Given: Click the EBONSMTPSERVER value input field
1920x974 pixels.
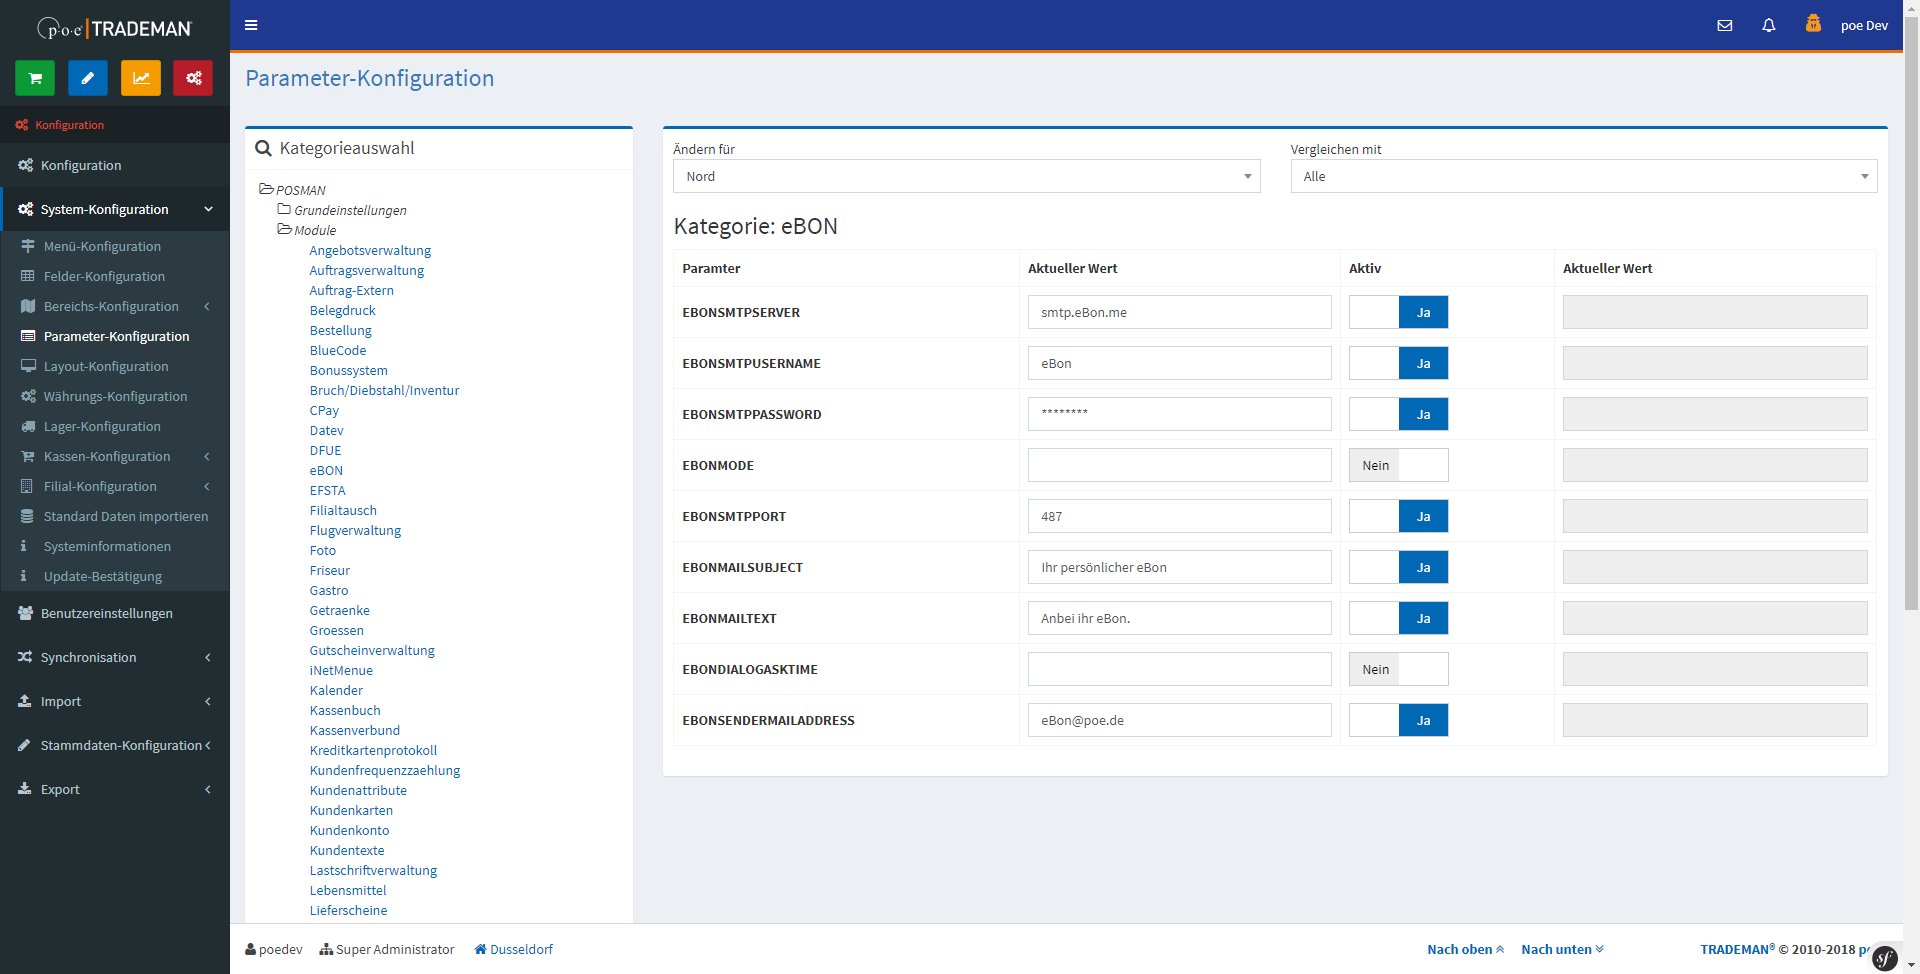Looking at the screenshot, I should (1179, 312).
